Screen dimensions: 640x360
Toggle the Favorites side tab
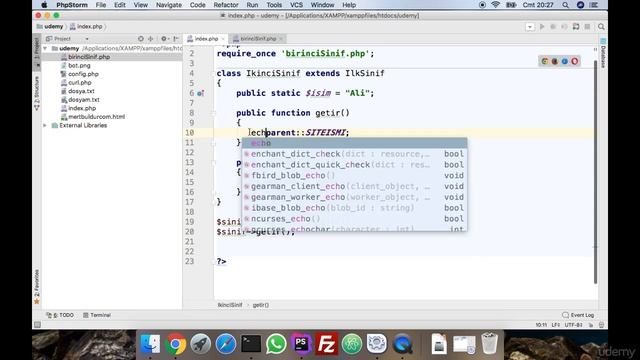pos(37,287)
